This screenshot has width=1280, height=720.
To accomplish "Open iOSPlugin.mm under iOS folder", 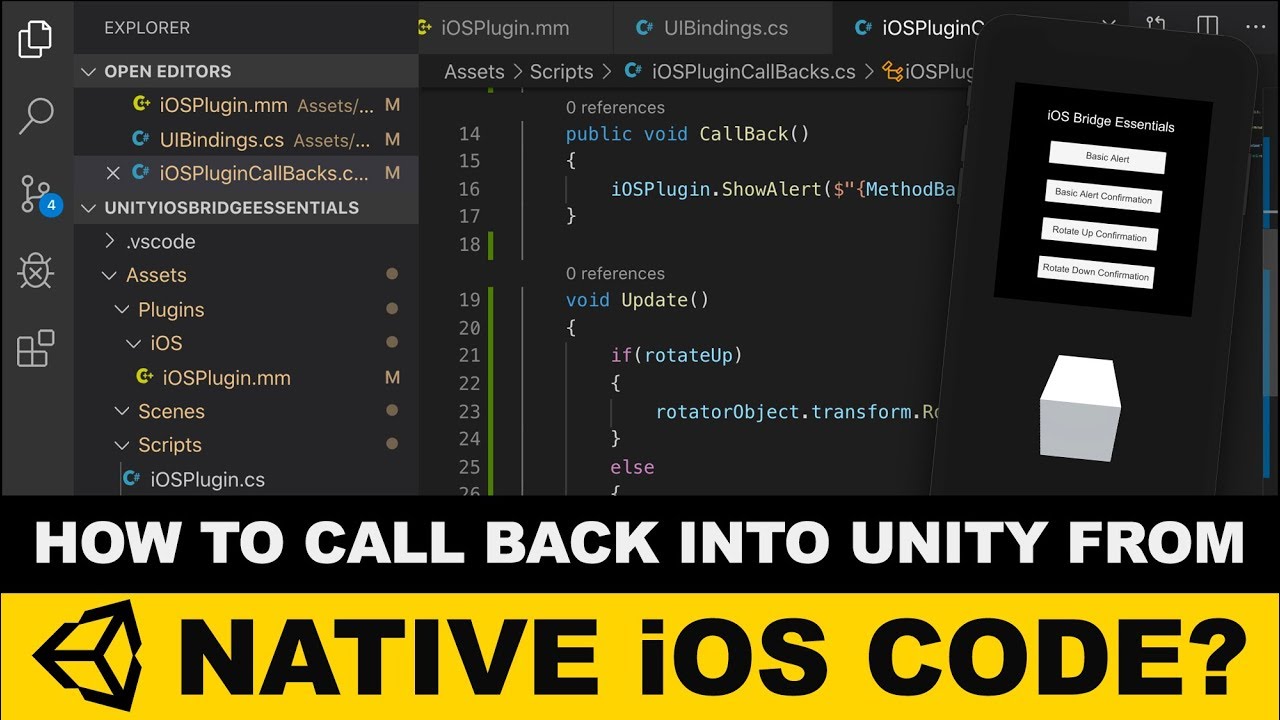I will click(226, 378).
